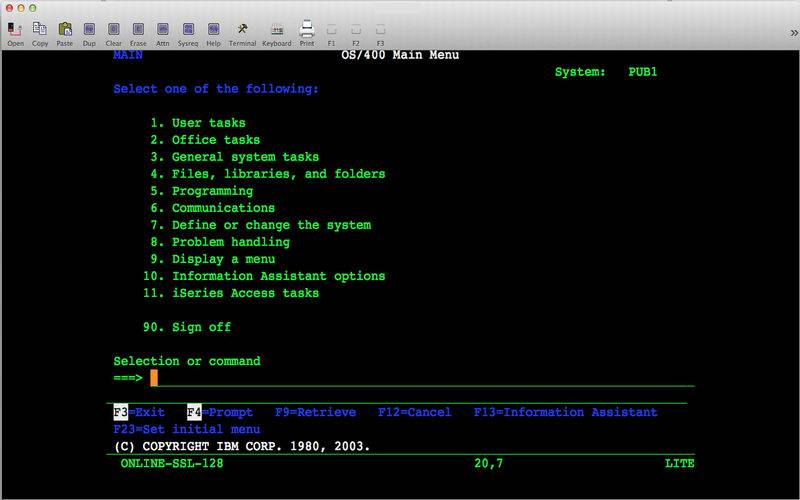Click the F2 toolbar key

(x=356, y=34)
